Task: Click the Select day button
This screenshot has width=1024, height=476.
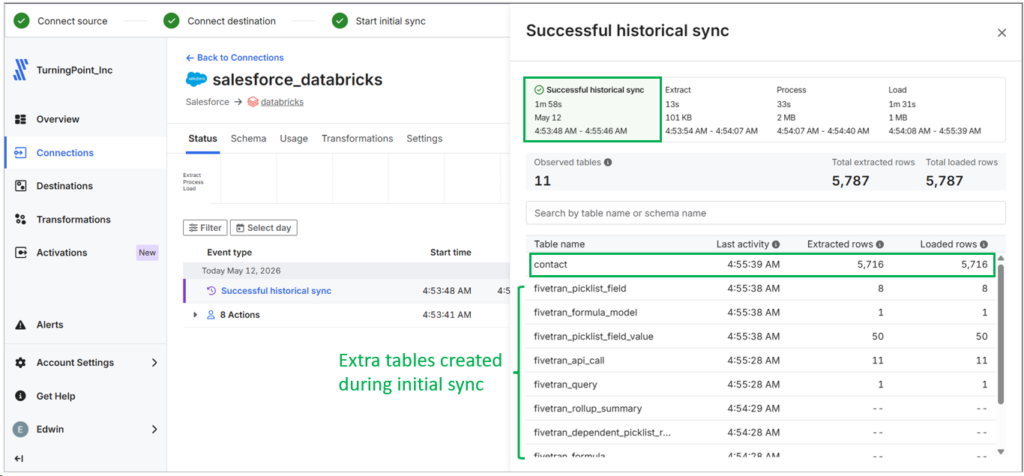Action: coord(264,228)
